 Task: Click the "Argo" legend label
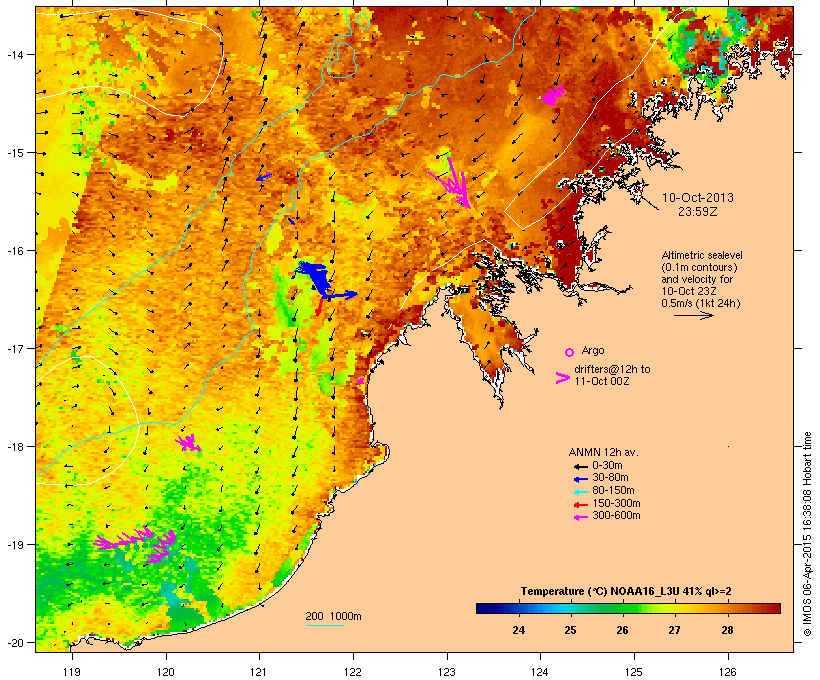coord(593,350)
